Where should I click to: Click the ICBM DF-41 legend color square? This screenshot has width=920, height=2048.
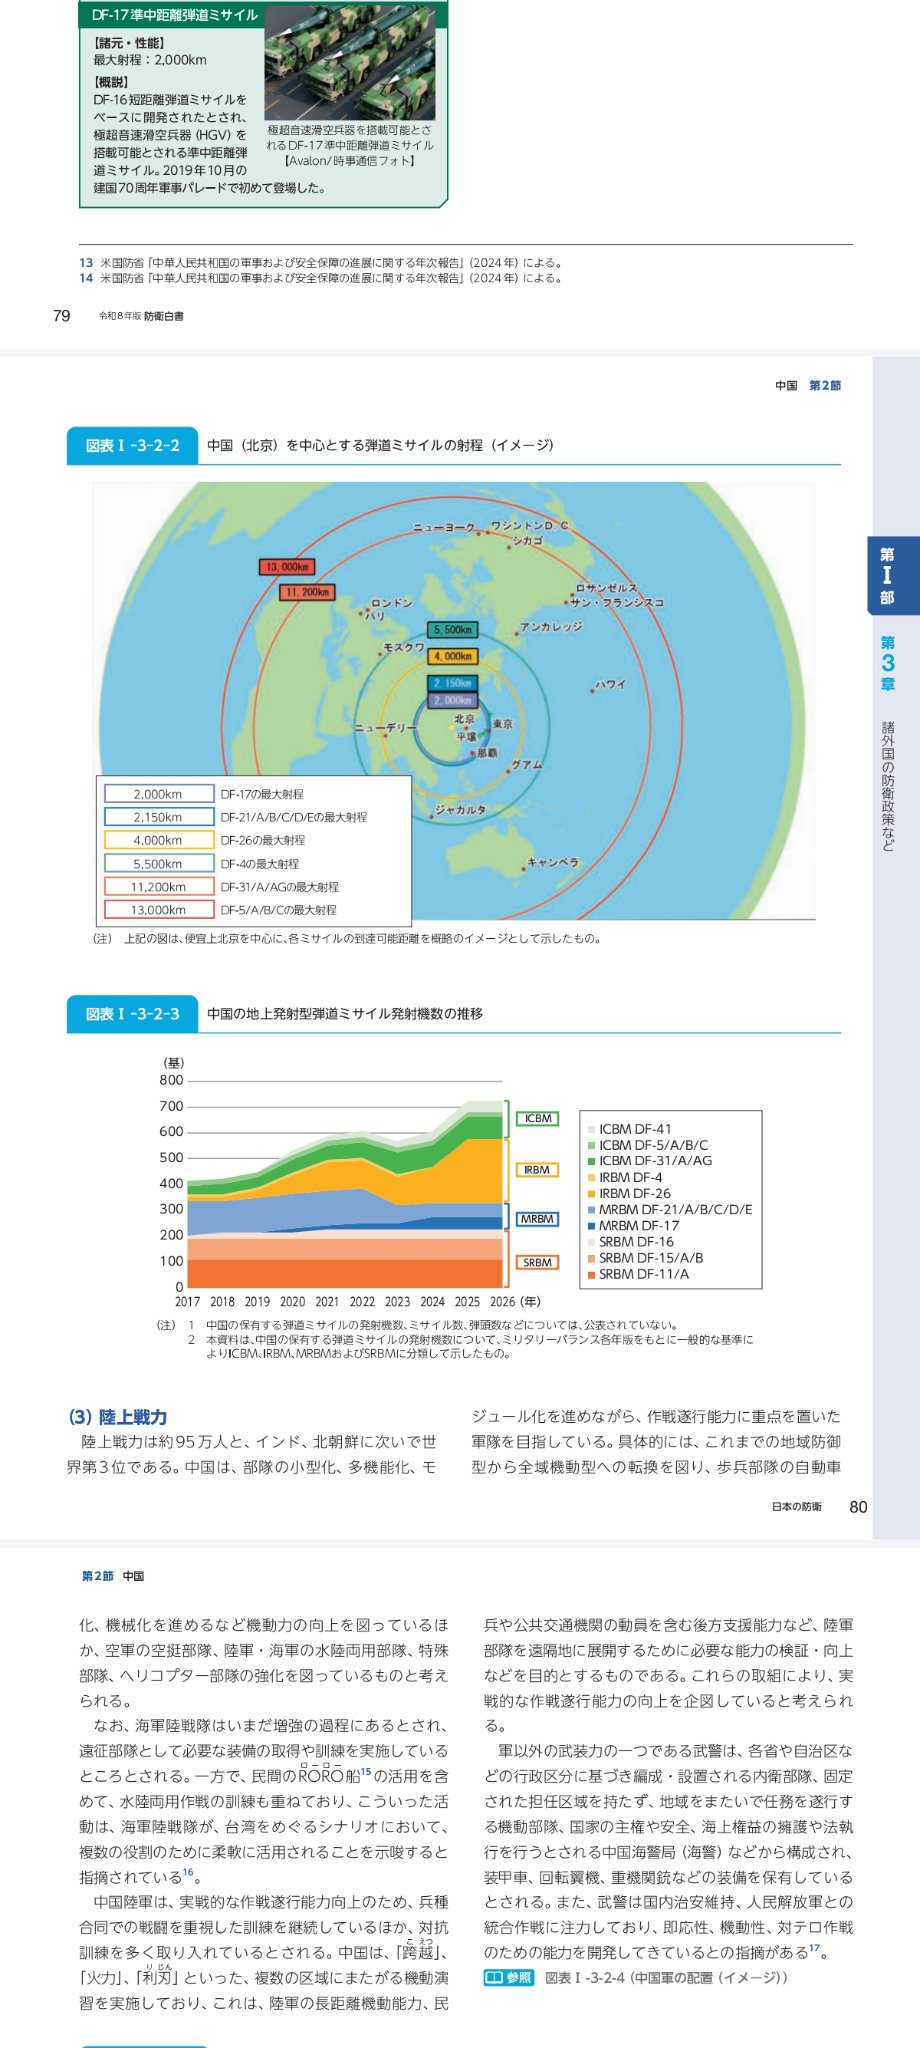click(x=591, y=1129)
